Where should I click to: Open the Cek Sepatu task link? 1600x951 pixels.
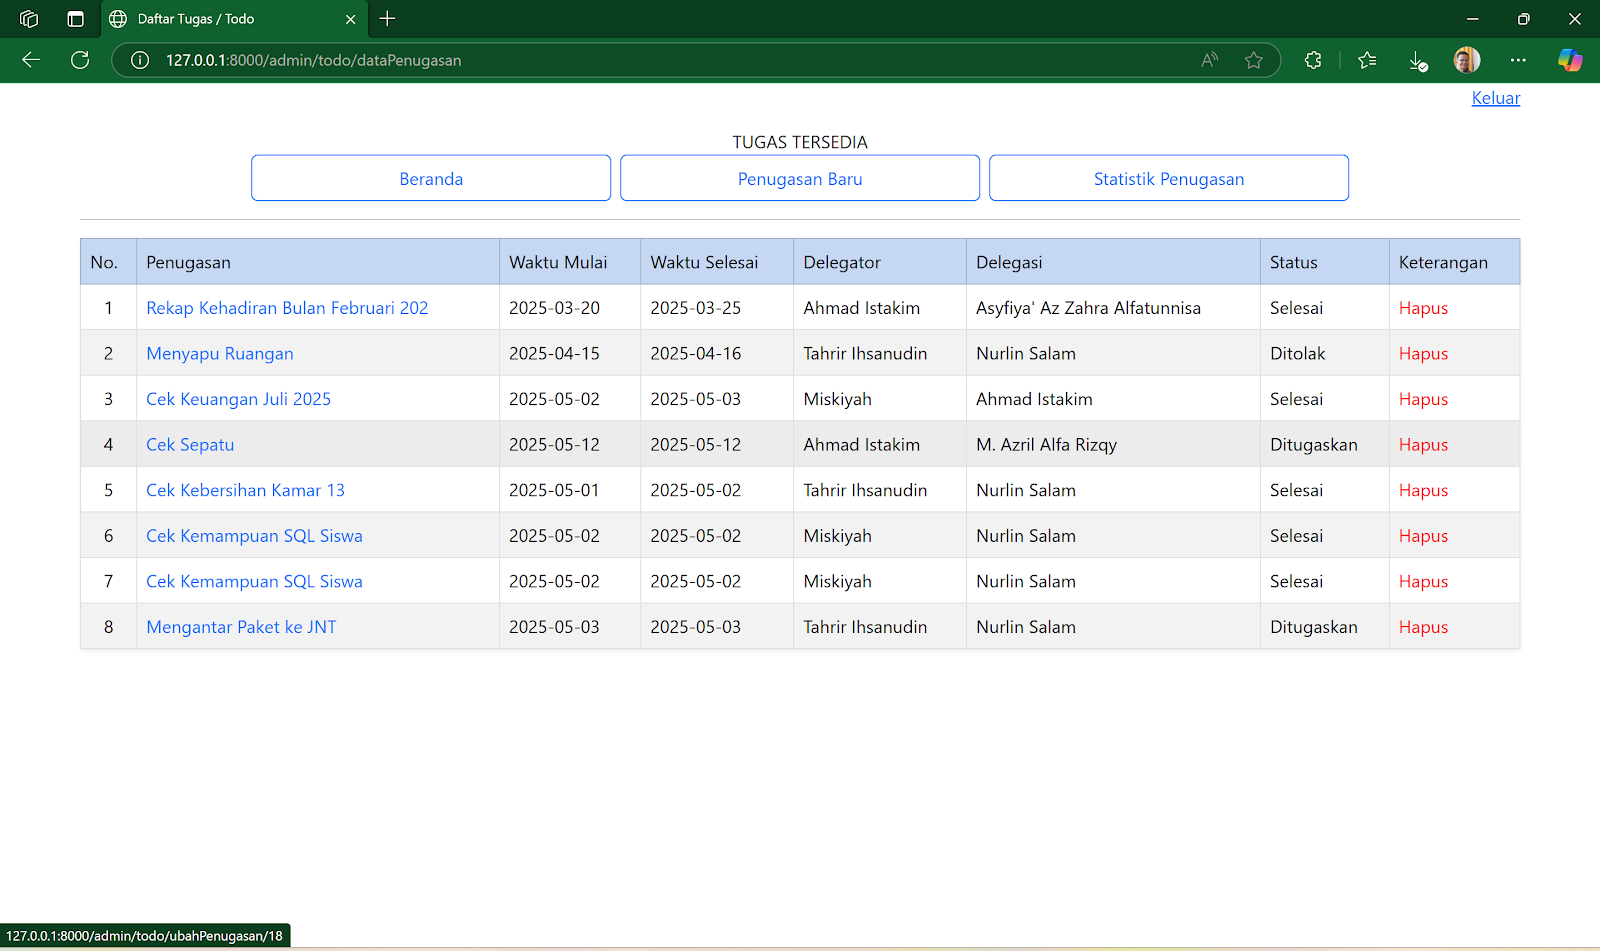pyautogui.click(x=190, y=445)
